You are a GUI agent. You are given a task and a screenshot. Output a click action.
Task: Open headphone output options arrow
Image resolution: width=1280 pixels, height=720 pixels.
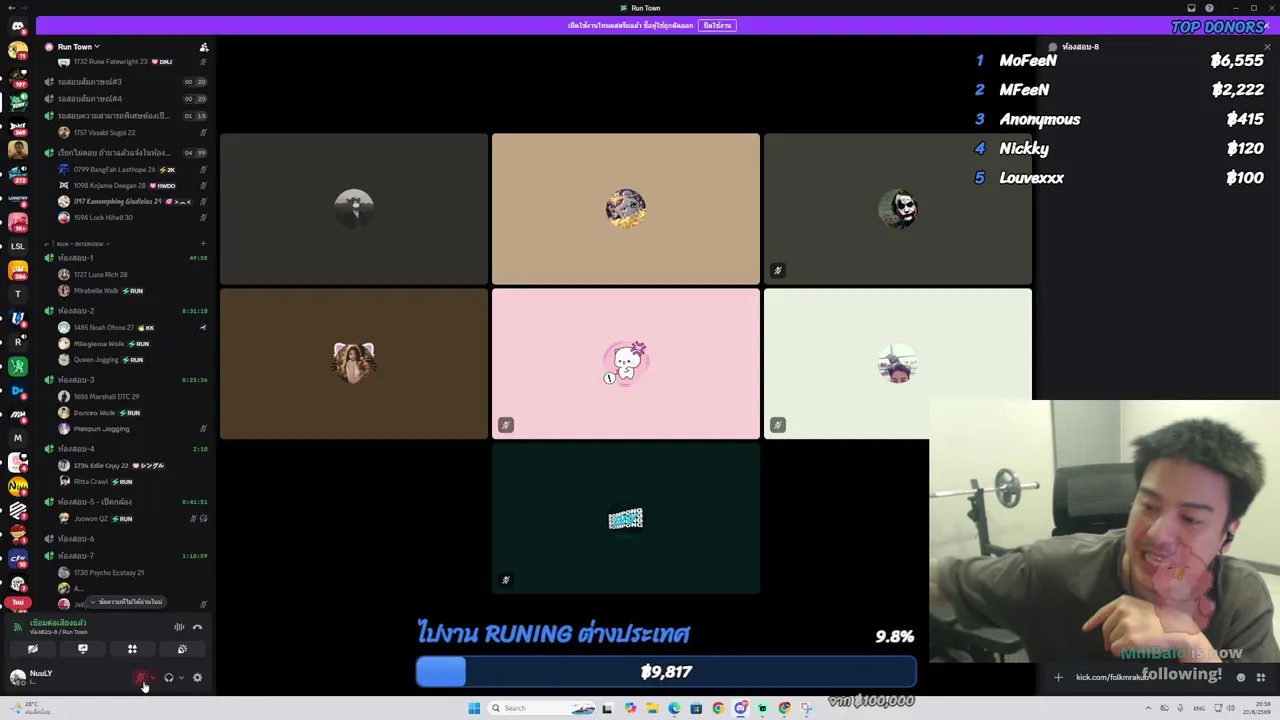180,678
